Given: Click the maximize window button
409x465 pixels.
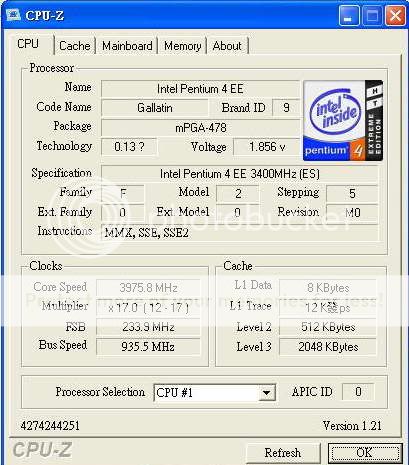Looking at the screenshot, I should (x=372, y=16).
